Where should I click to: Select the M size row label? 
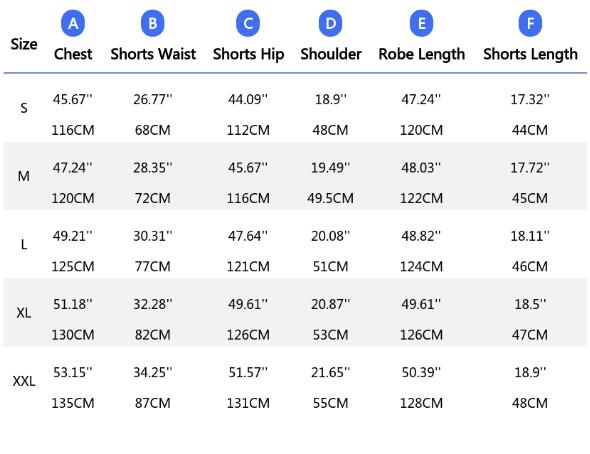click(24, 176)
